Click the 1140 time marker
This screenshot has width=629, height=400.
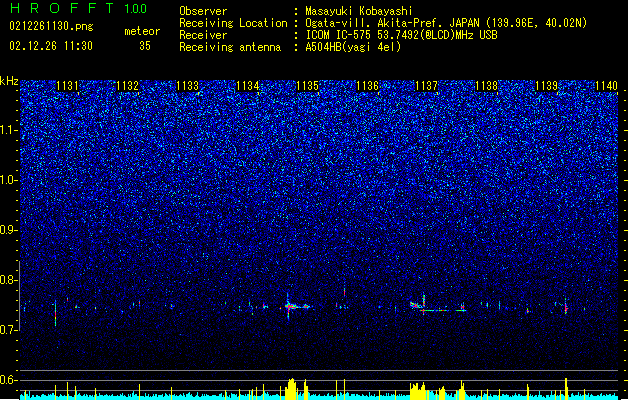click(606, 85)
